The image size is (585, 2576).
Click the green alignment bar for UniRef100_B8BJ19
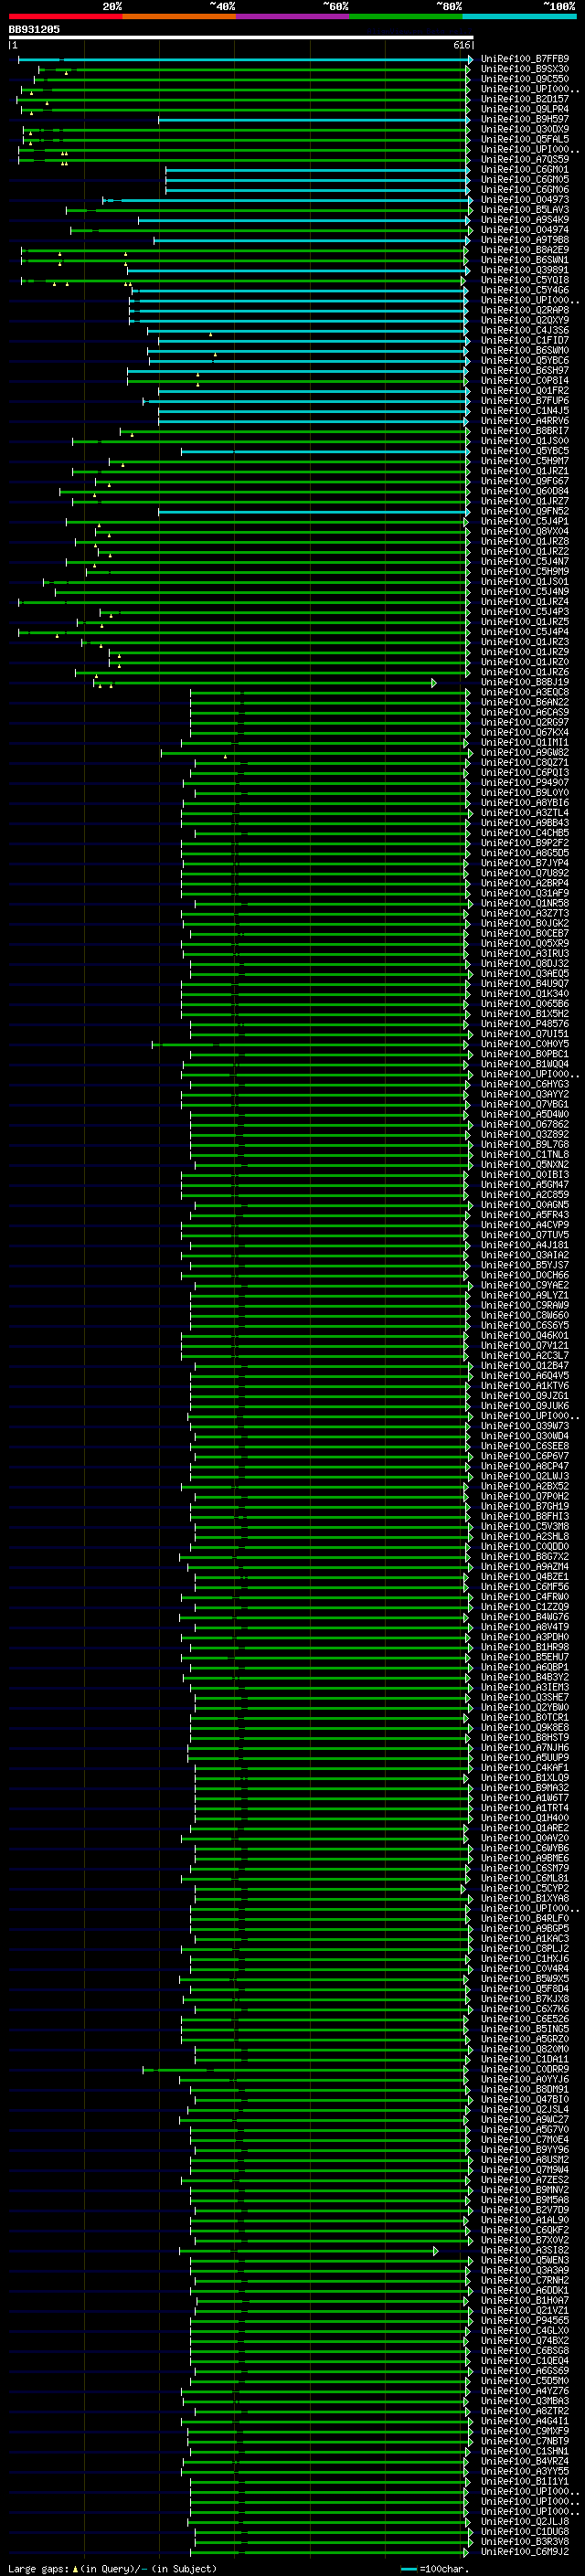click(265, 683)
